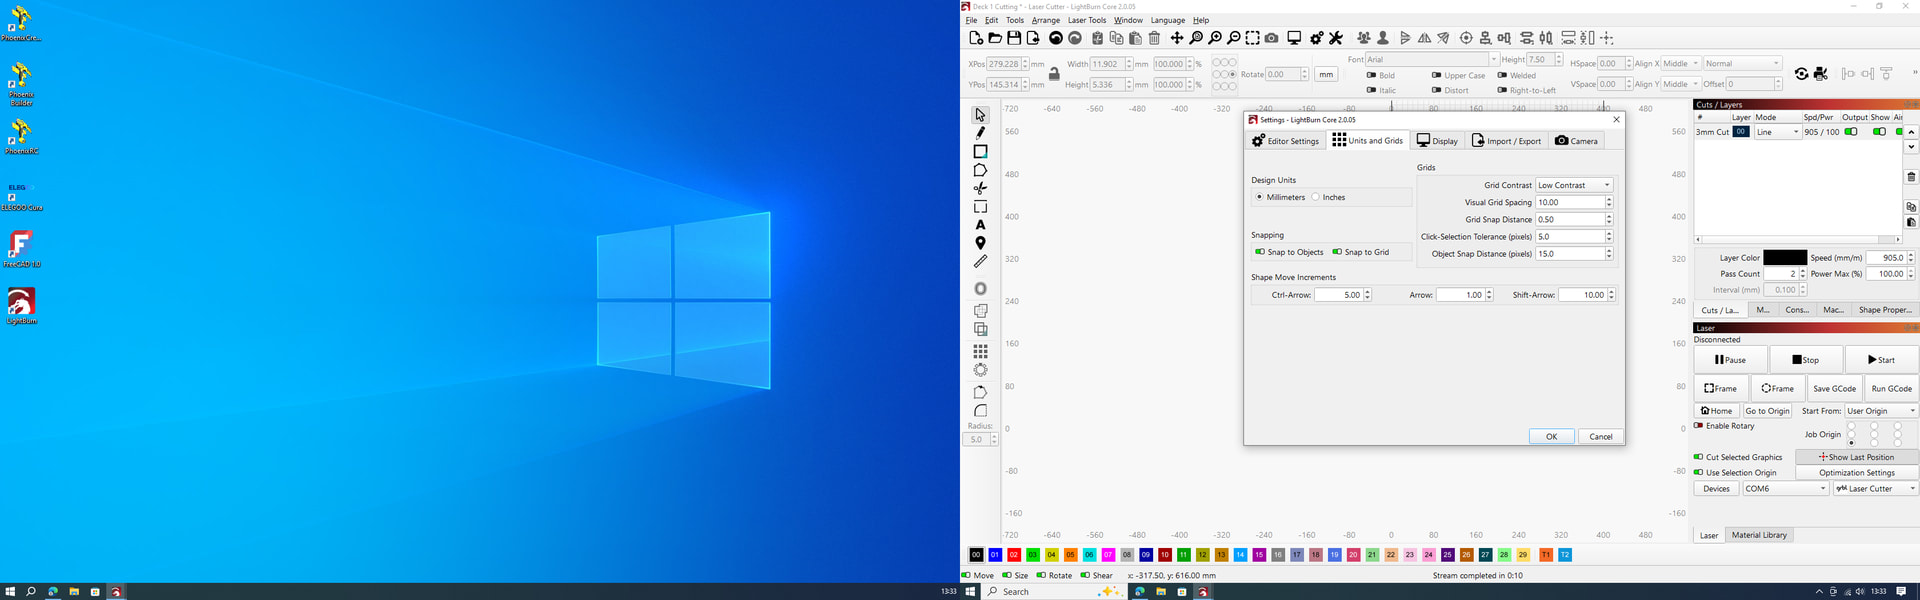Open the Start From User Origin dropdown
Image resolution: width=1920 pixels, height=600 pixels.
(x=1881, y=411)
